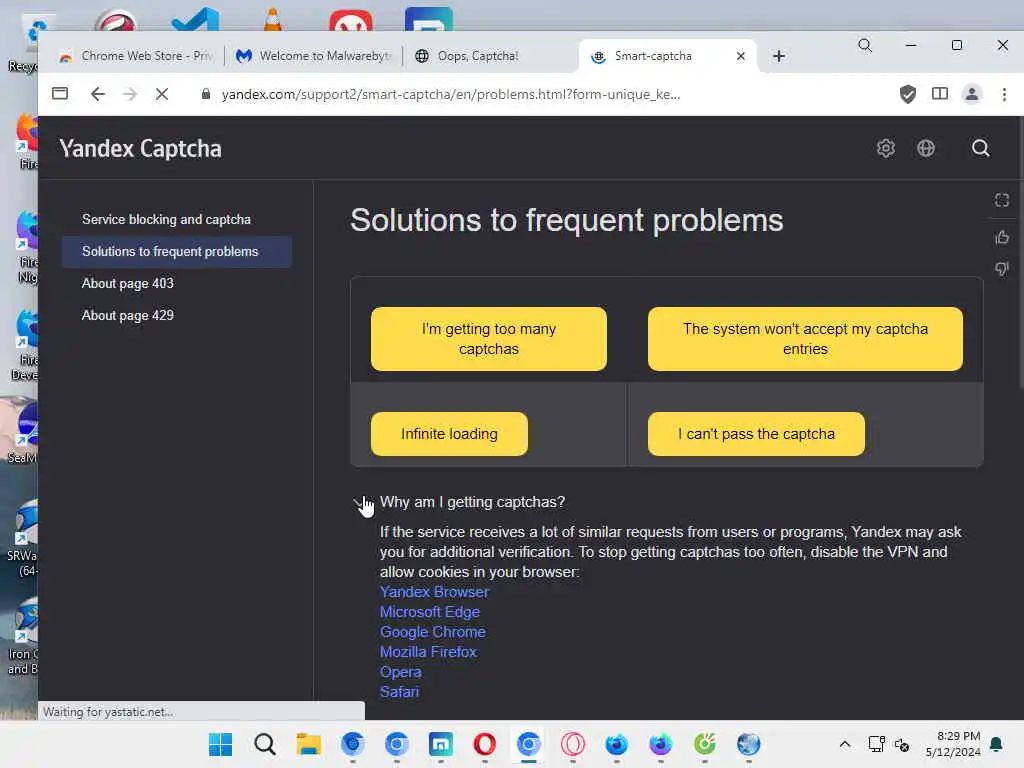1024x768 pixels.
Task: Follow the Mozilla Firefox link
Action: point(428,652)
